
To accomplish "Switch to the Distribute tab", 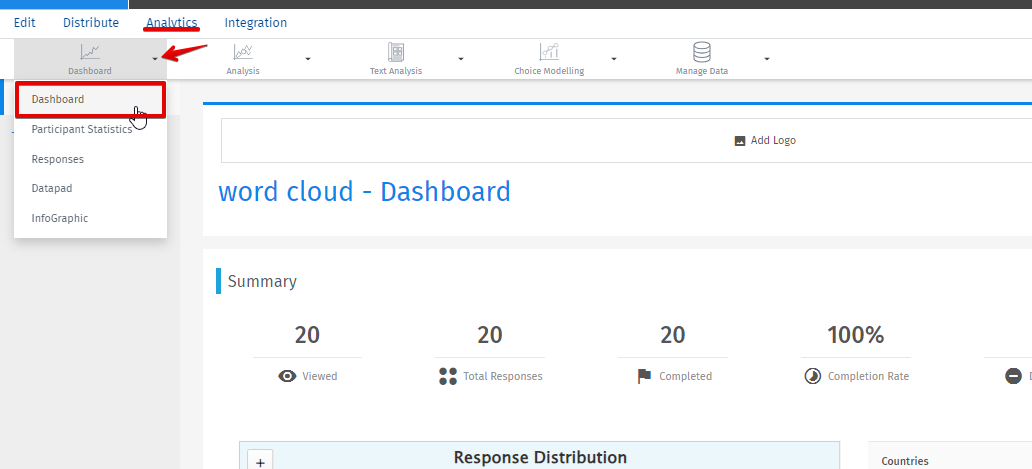I will pos(91,23).
